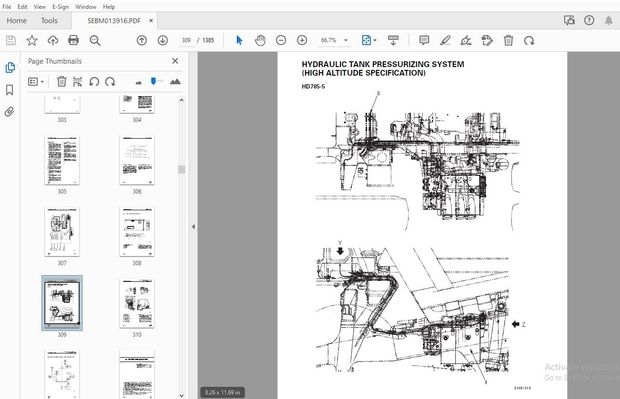Viewport: 620px width, 399px height.
Task: Select page 309 thumbnail
Action: pyautogui.click(x=62, y=303)
